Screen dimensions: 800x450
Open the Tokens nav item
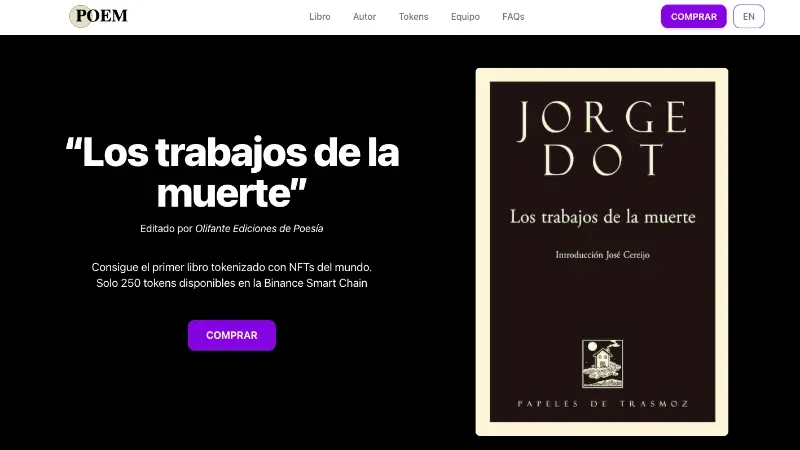pos(413,17)
